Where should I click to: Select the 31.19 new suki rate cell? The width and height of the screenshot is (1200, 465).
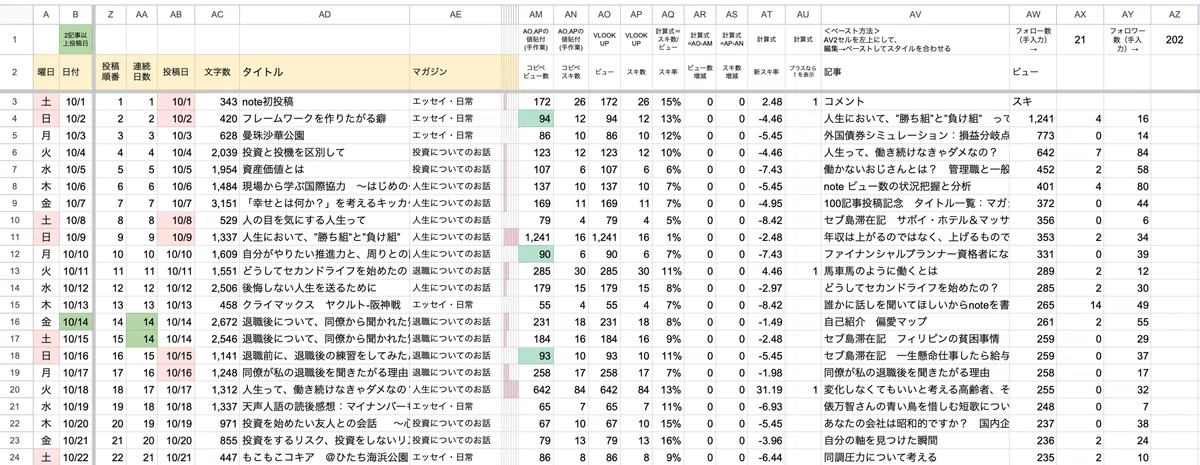click(767, 390)
